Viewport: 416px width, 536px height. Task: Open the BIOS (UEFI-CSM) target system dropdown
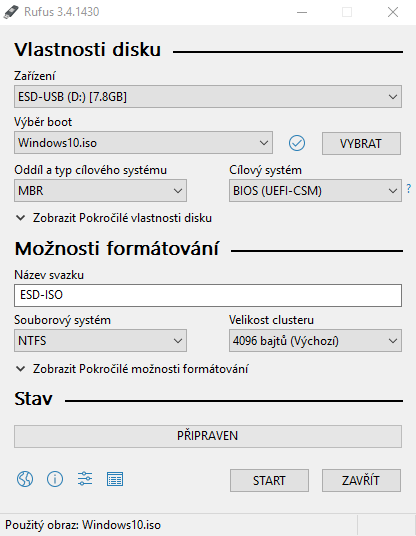click(315, 190)
